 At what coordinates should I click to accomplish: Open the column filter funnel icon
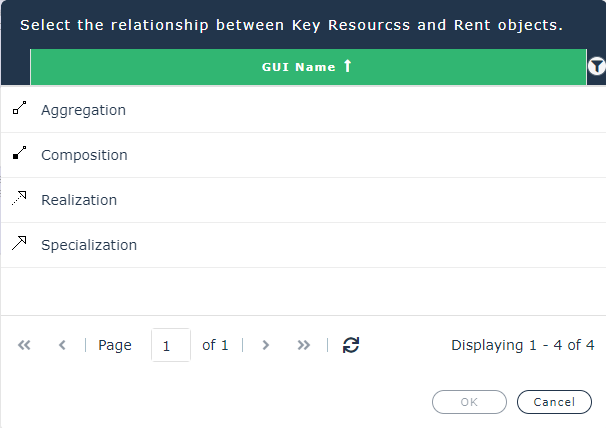(597, 67)
